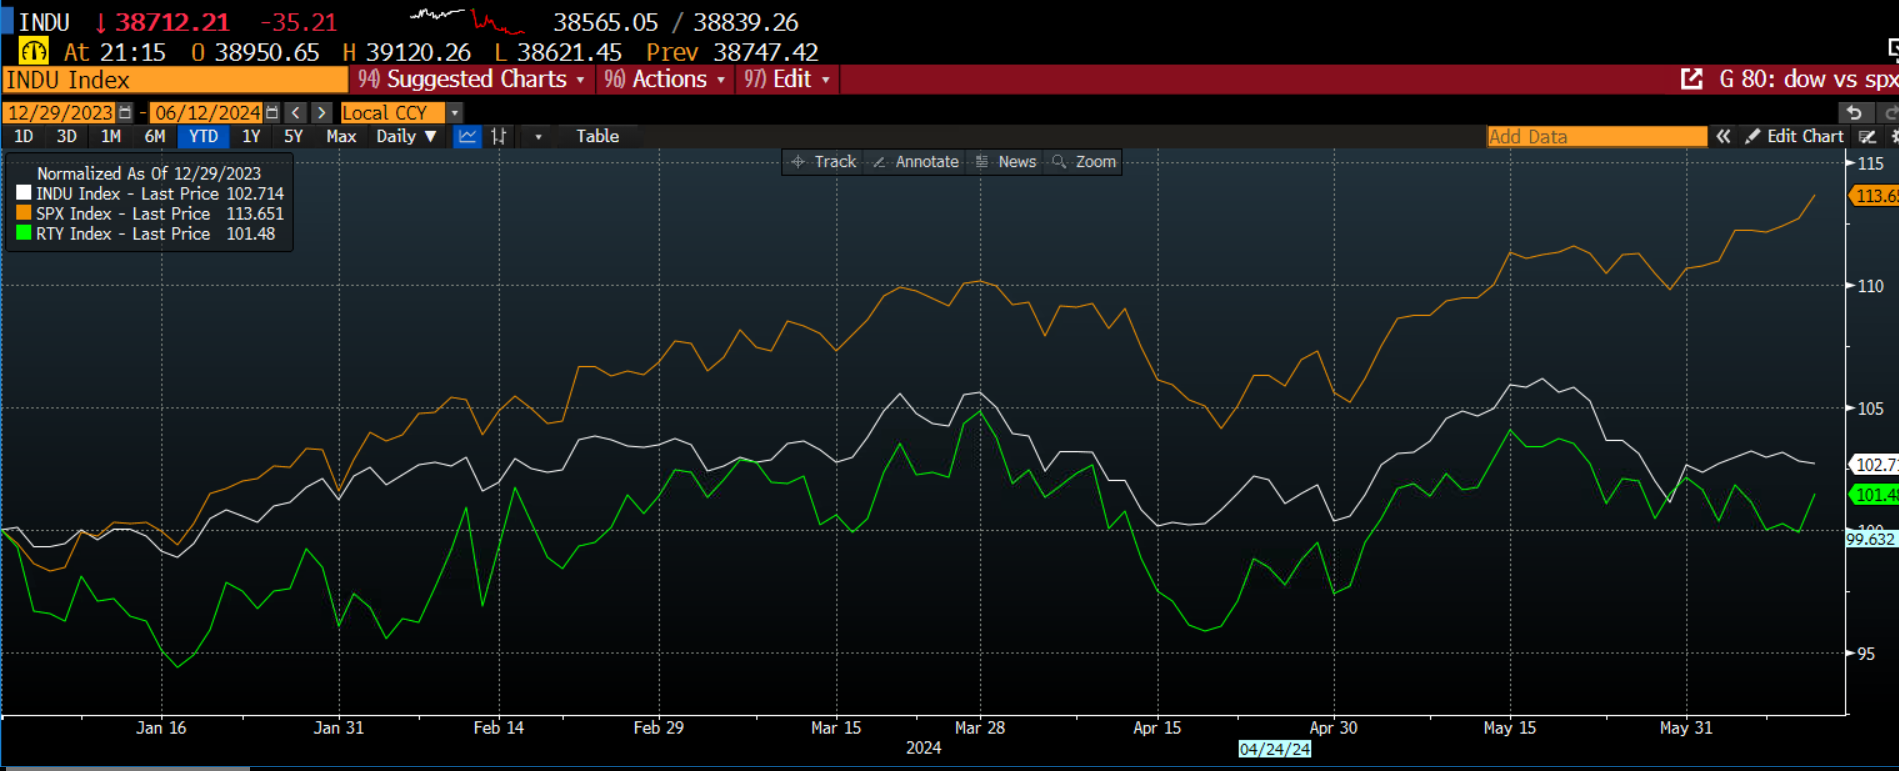Click the Add Data input field
This screenshot has height=771, width=1899.
(x=1596, y=137)
